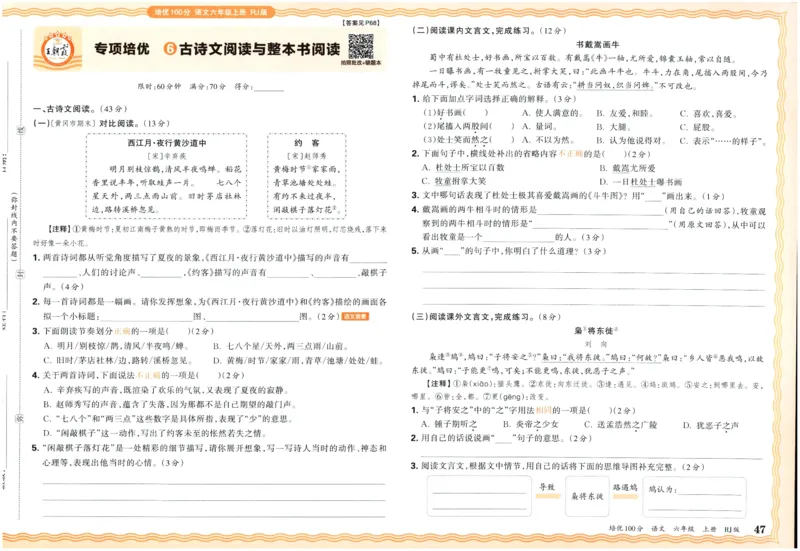Click the option "B. 友爱、和睦"
This screenshot has height=551, width=800.
coord(625,113)
